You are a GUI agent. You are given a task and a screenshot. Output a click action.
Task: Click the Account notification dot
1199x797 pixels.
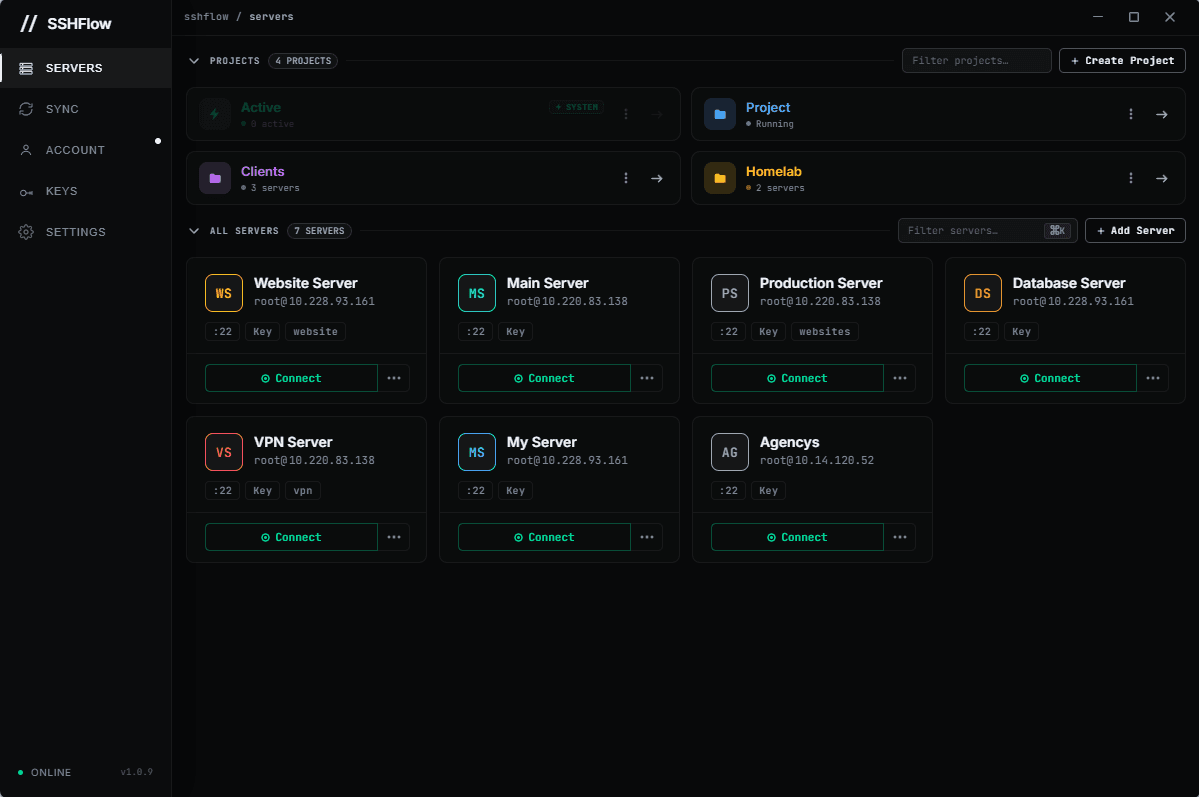point(158,141)
